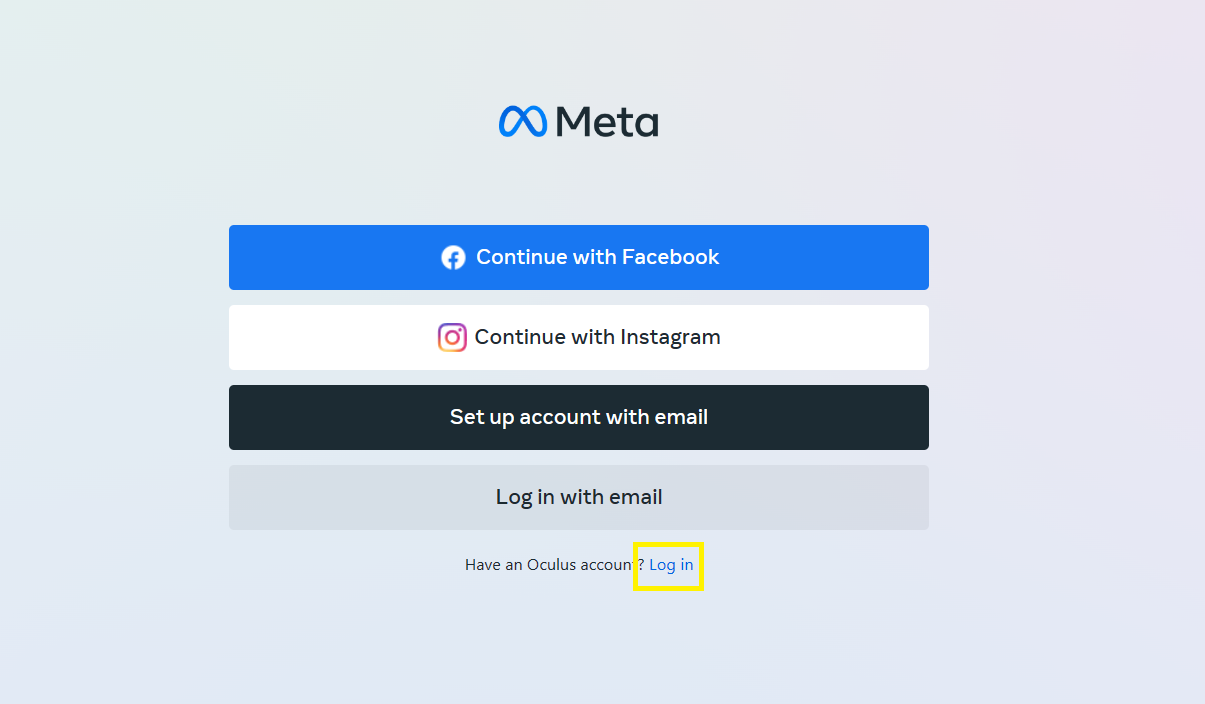Click the white circle Facebook "f" badge

(453, 258)
